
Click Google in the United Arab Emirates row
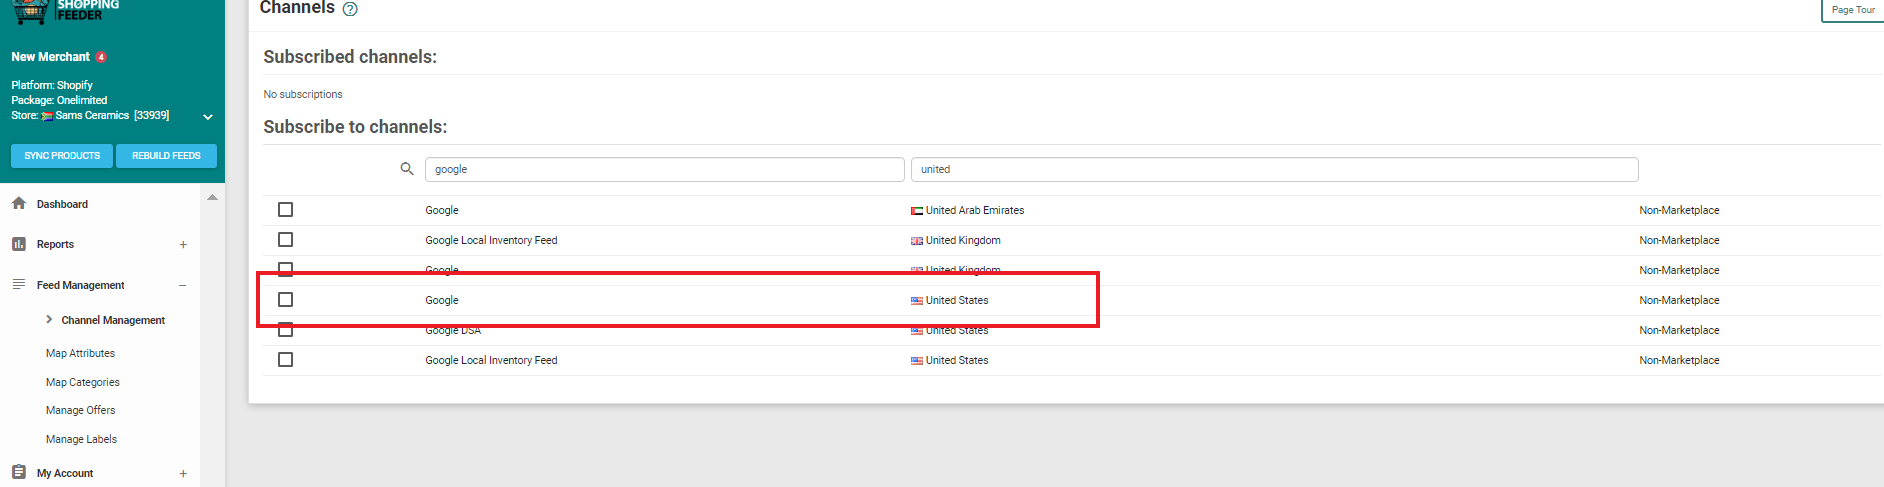[x=442, y=210]
